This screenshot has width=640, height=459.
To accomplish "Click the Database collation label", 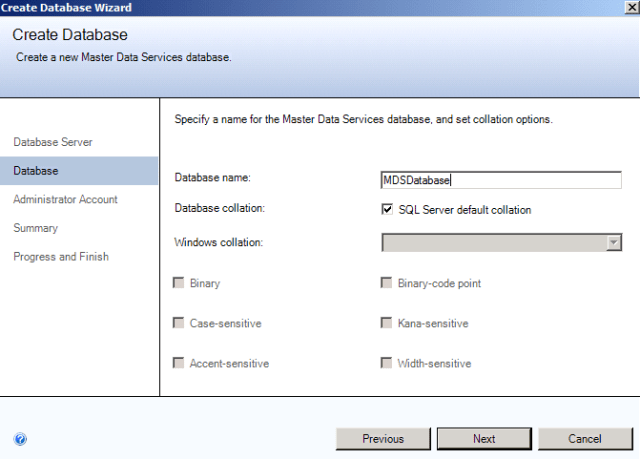I will pos(220,208).
